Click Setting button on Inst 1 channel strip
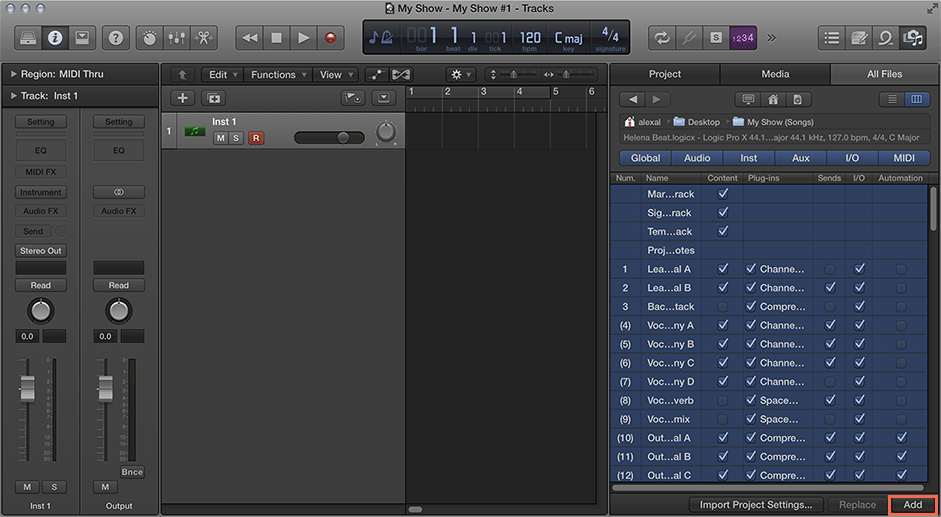 point(41,122)
